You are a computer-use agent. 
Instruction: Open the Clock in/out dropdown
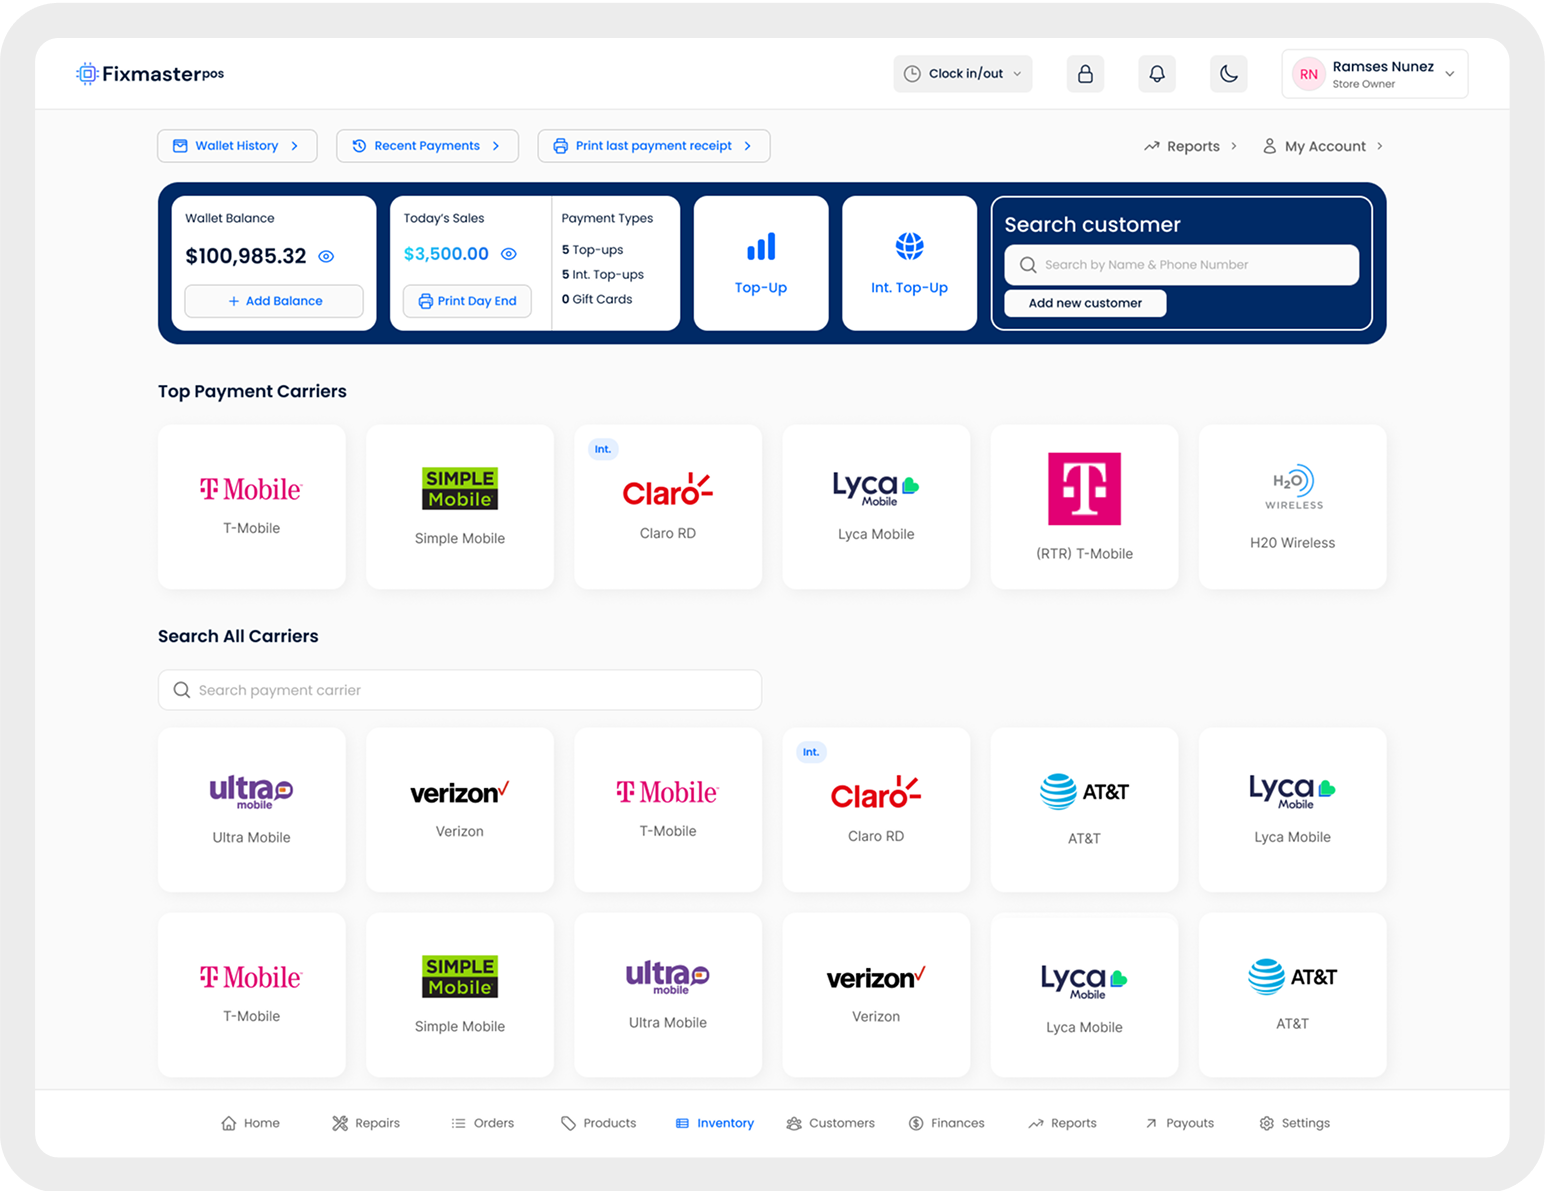[x=962, y=74]
